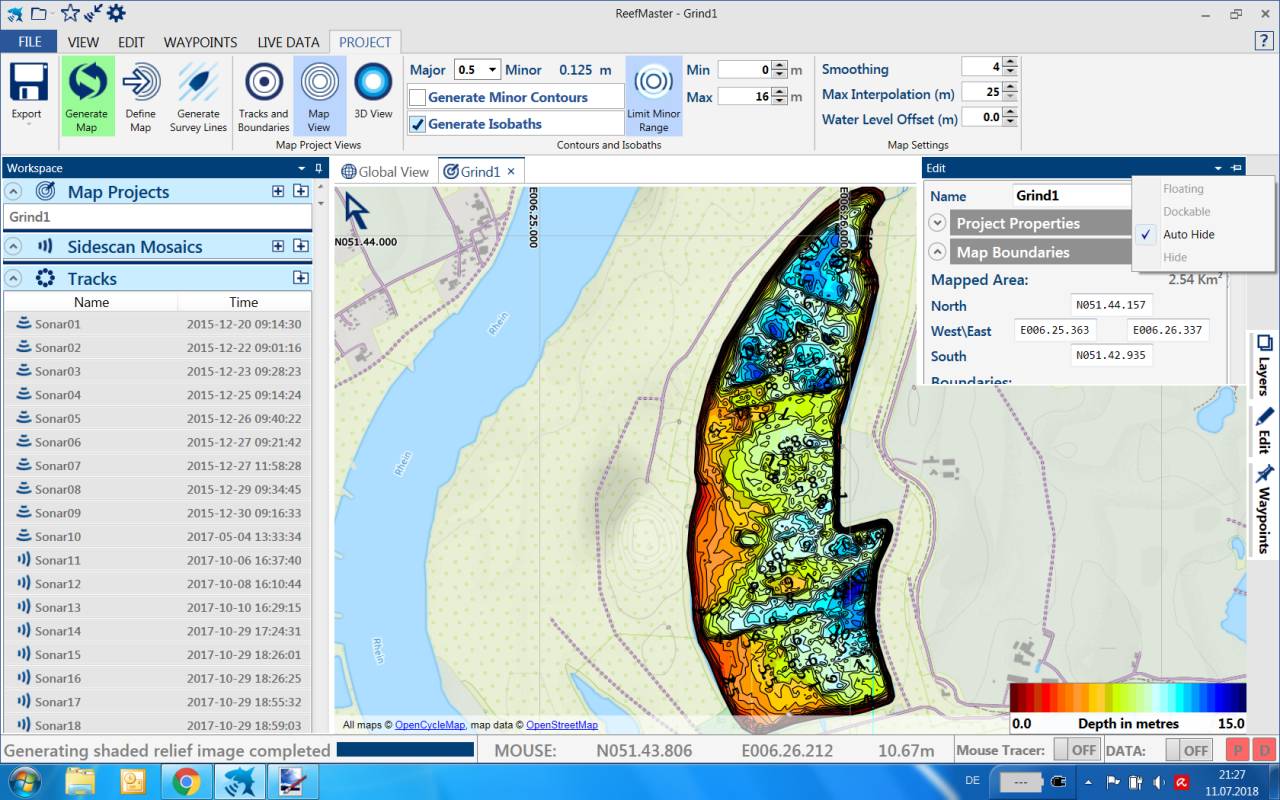
Task: Click the Generate Map icon
Action: pos(87,81)
